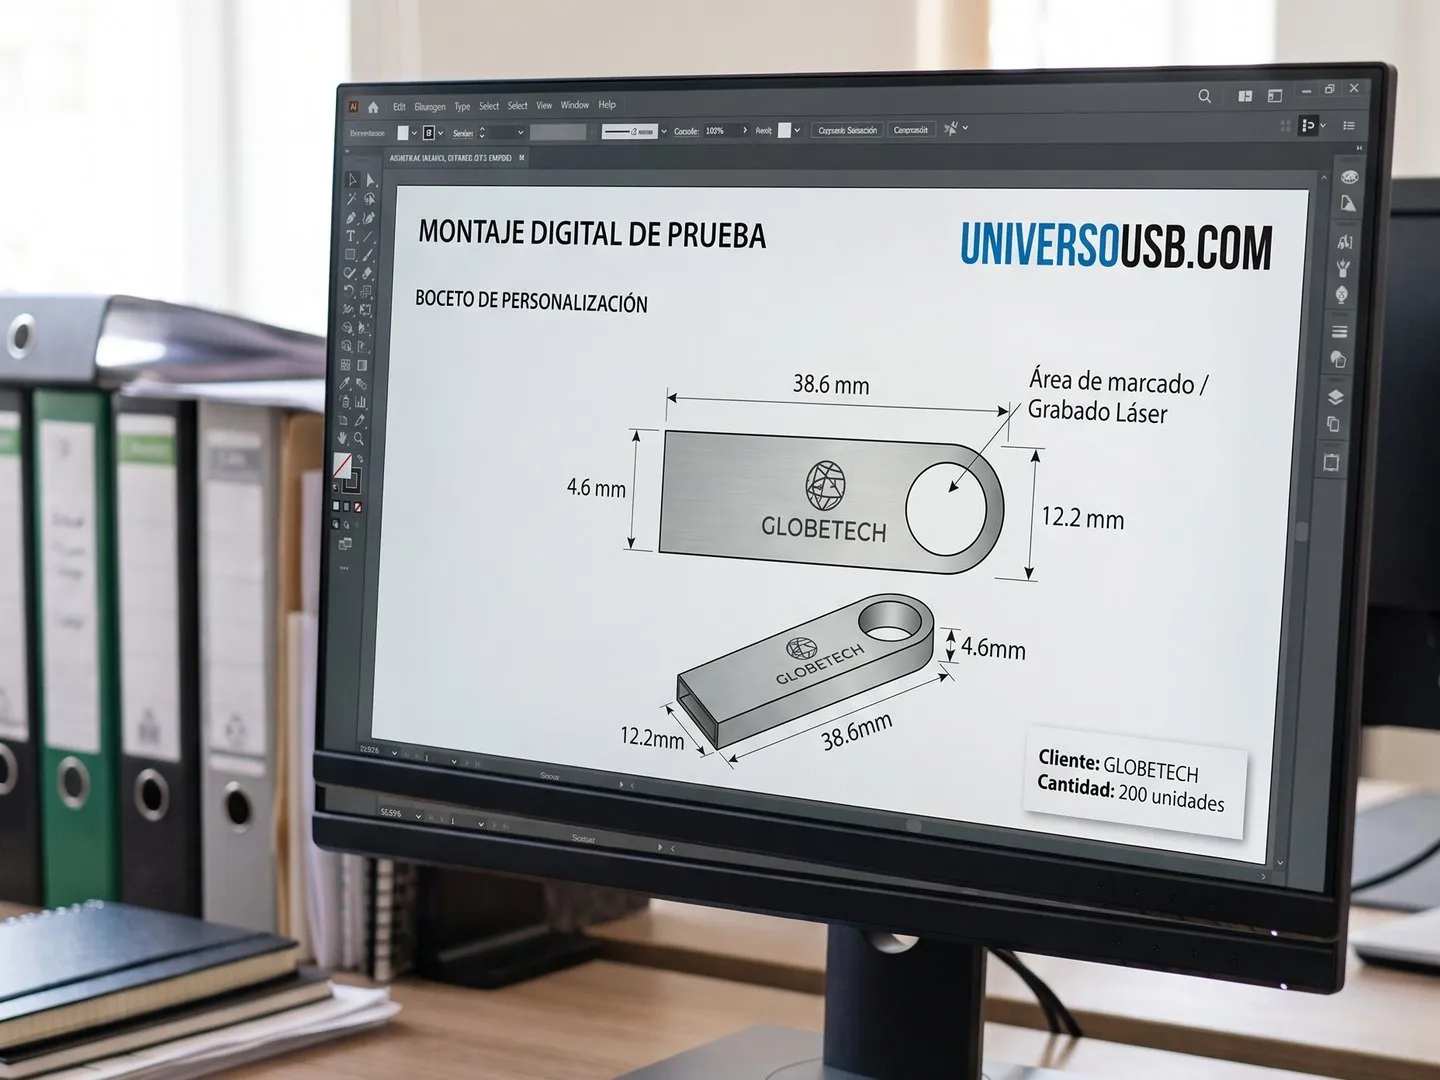Click the Fill swatch in the toolbox
Image resolution: width=1440 pixels, height=1080 pixels.
pyautogui.click(x=342, y=466)
